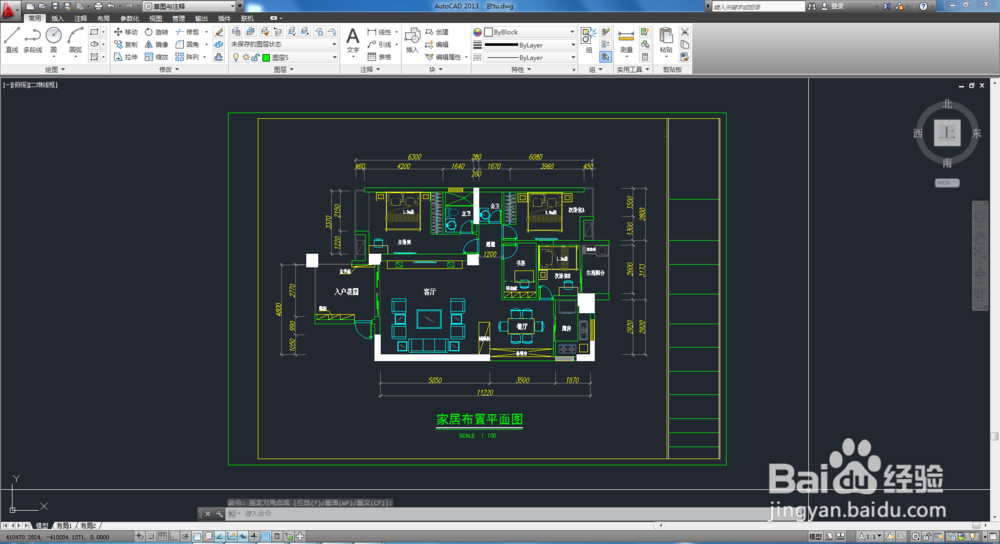Open the Text (文字) annotation tool
The width and height of the screenshot is (1000, 544).
tap(353, 41)
